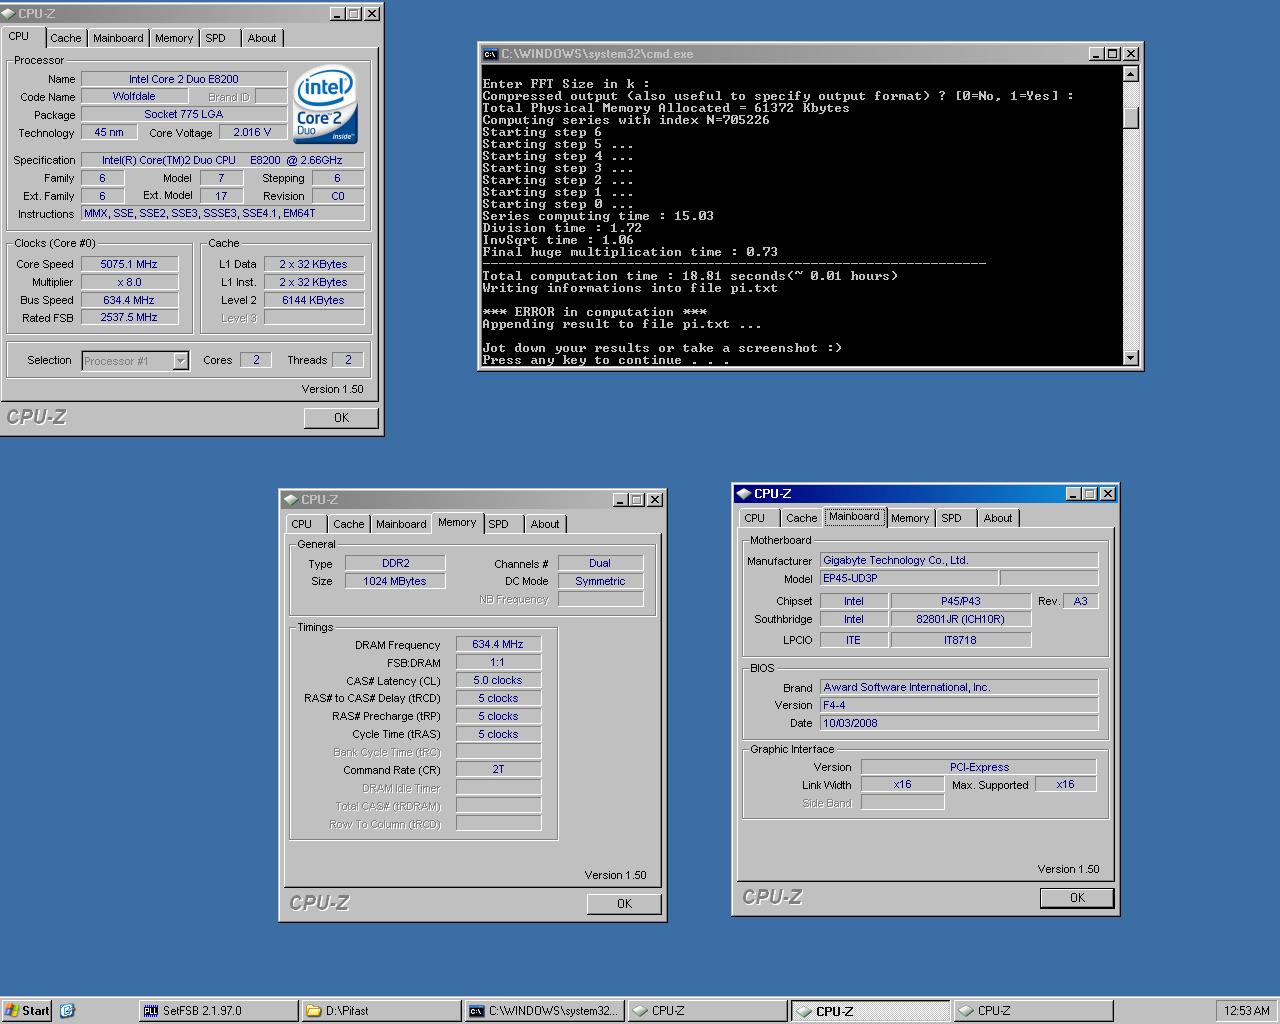Open the browser quick launch icon
Viewport: 1280px width, 1024px height.
[x=67, y=1010]
